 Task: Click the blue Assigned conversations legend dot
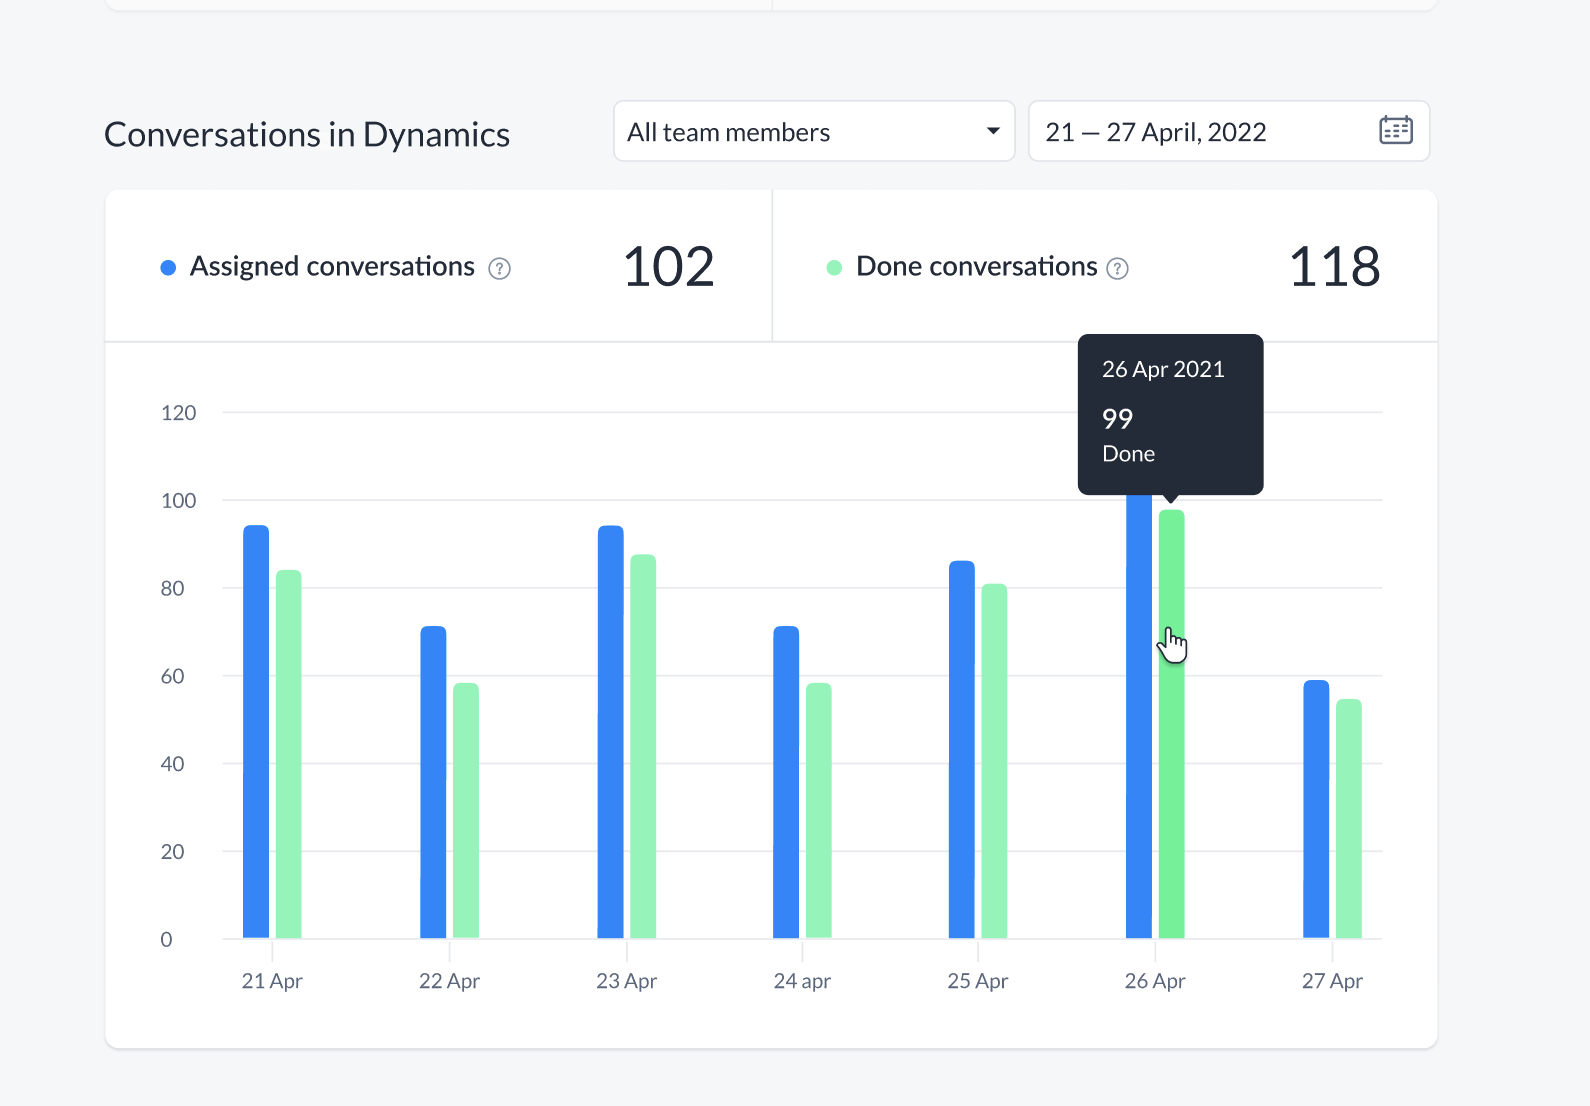tap(168, 268)
